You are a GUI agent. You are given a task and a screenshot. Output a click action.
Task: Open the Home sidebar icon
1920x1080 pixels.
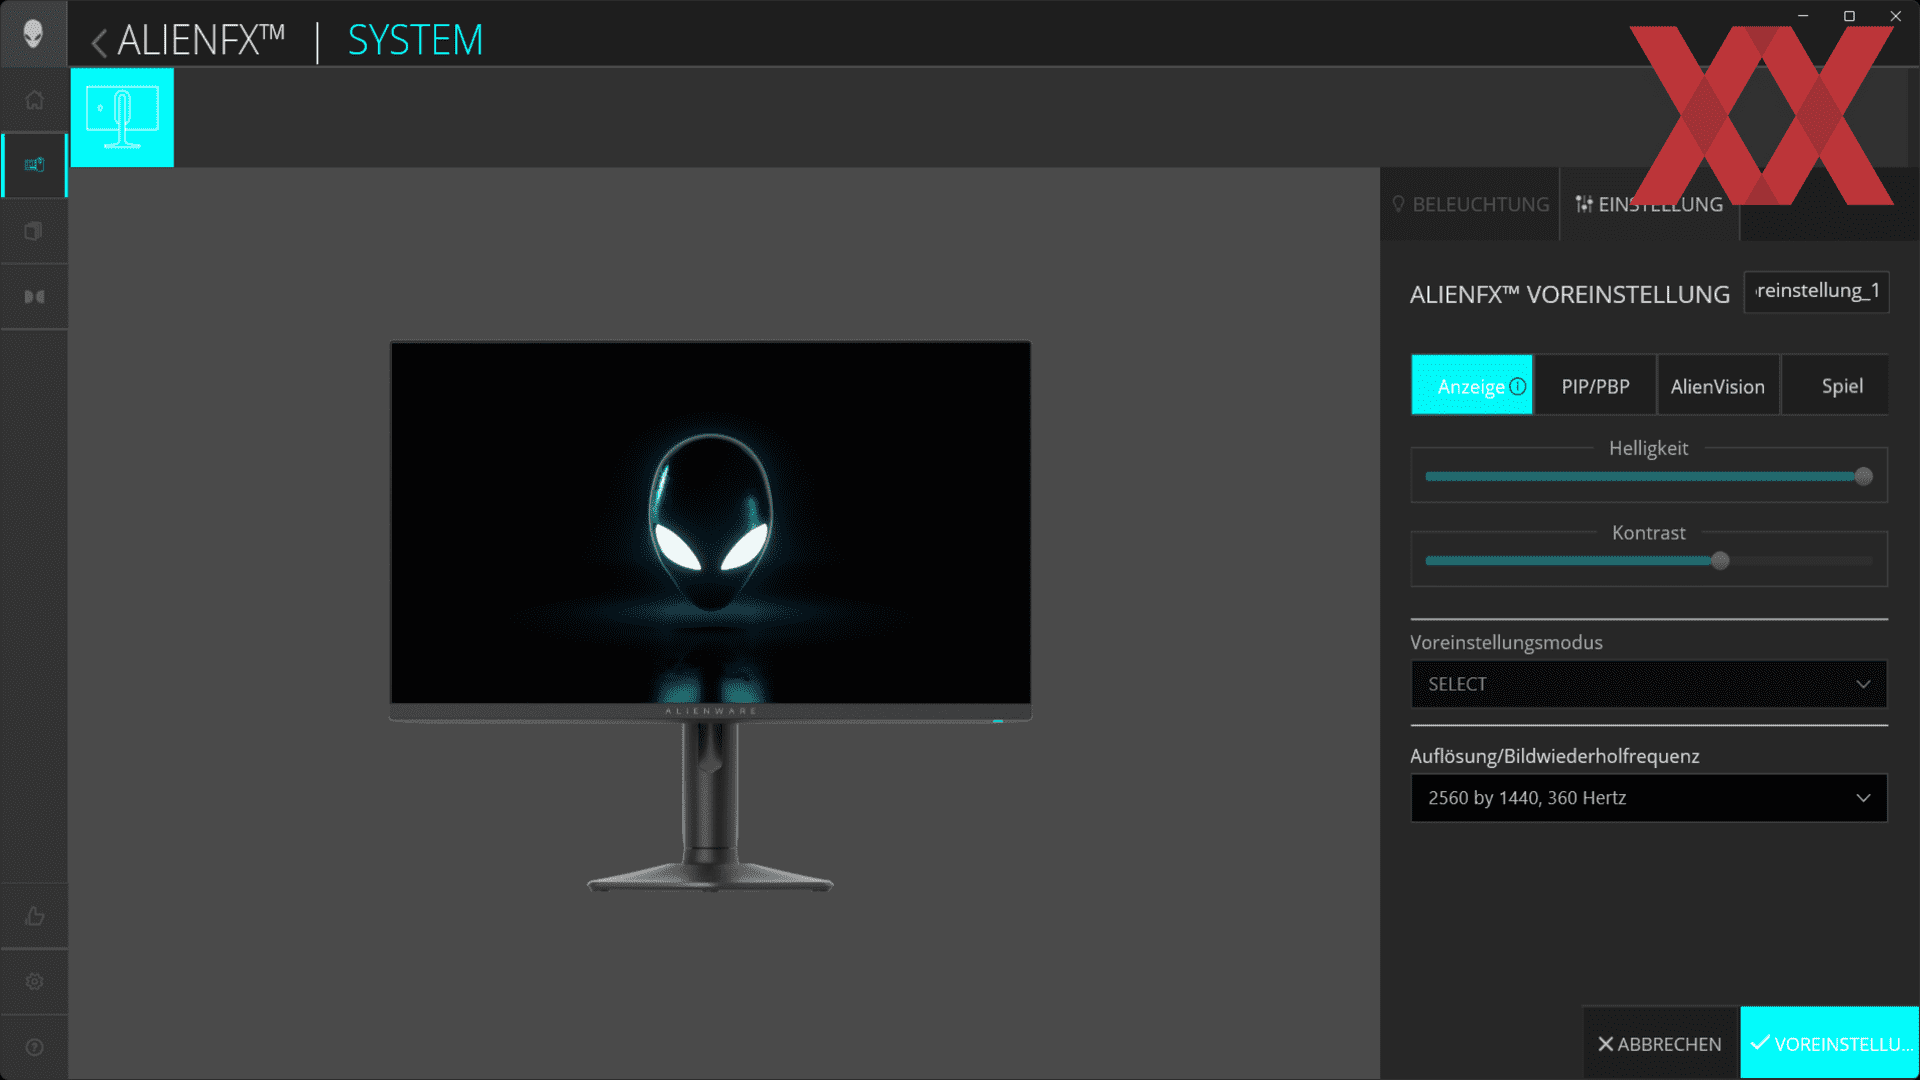pos(34,100)
